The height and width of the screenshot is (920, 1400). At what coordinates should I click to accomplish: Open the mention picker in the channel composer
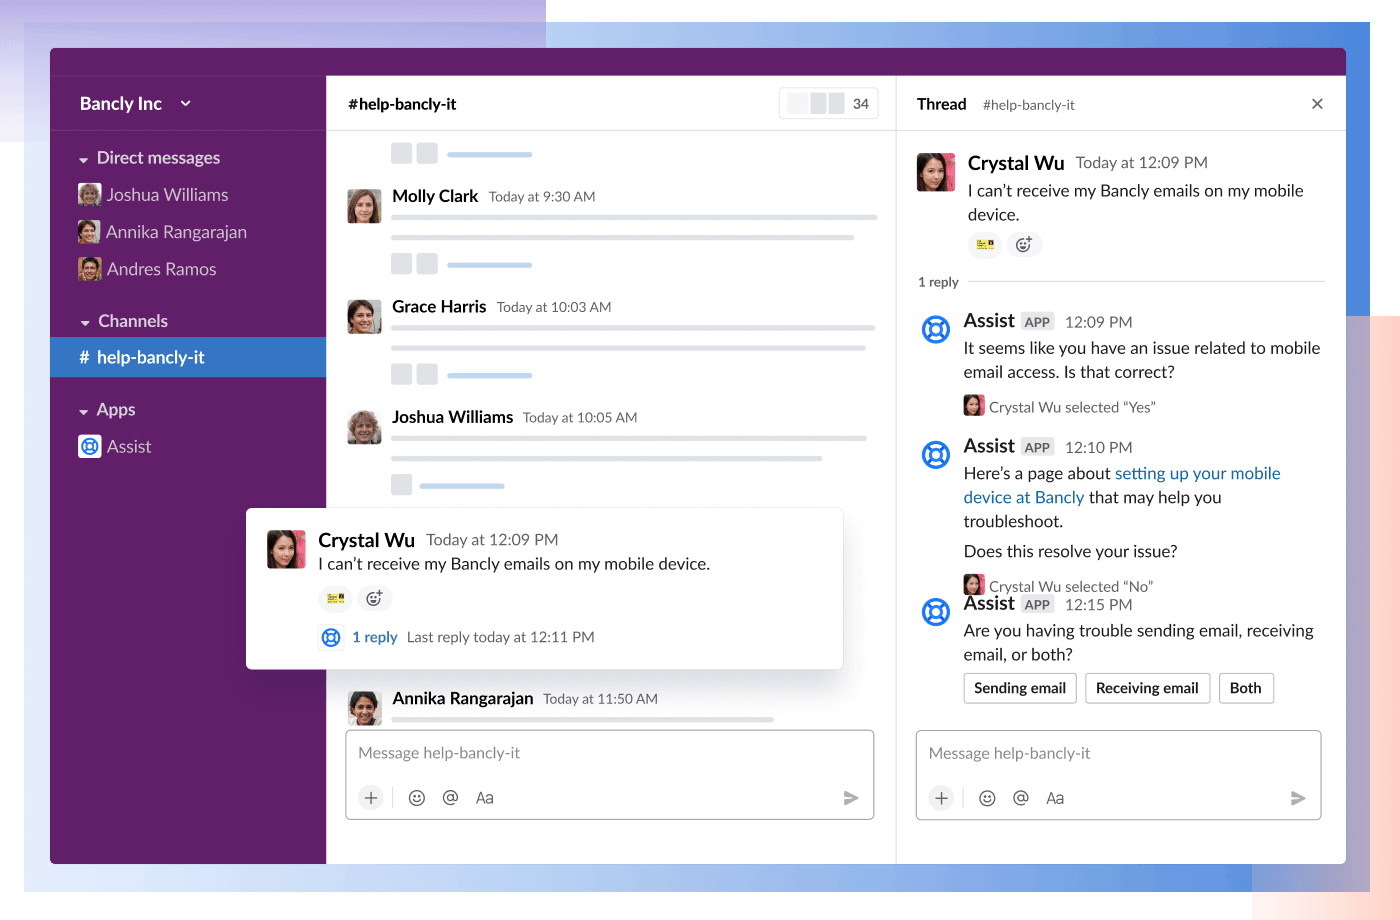point(450,797)
